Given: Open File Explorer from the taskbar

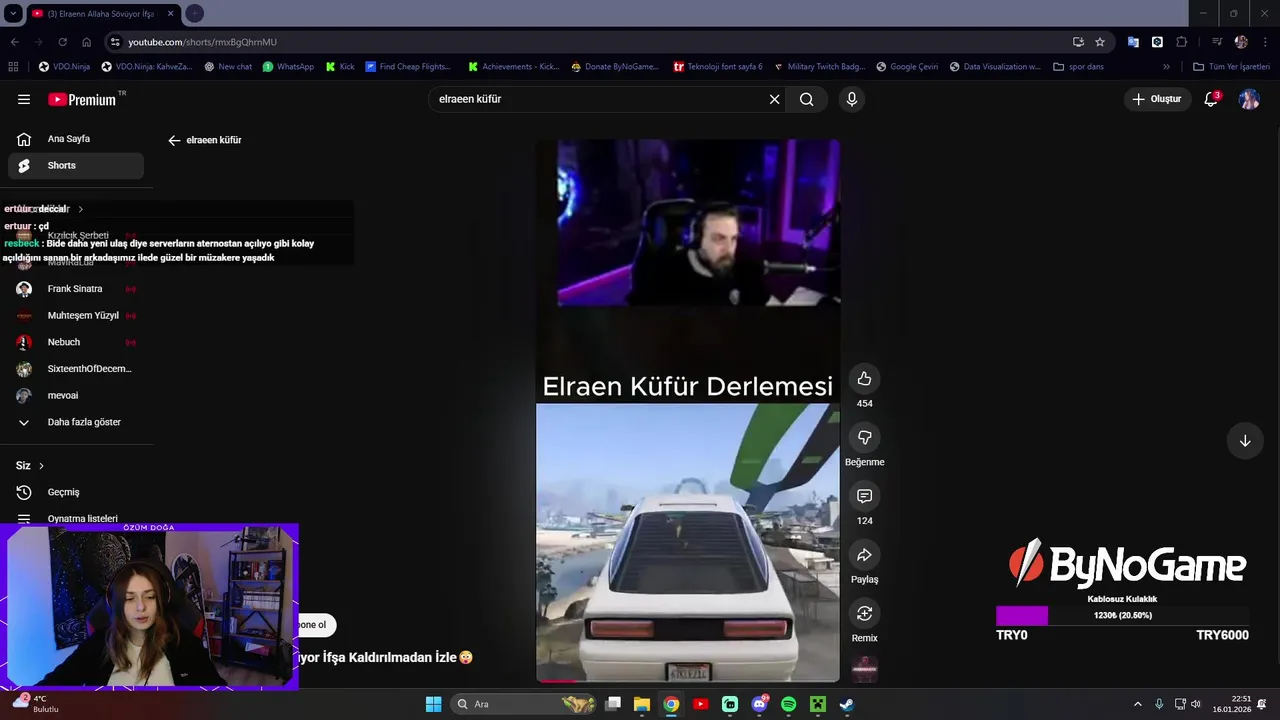Looking at the screenshot, I should pos(642,704).
